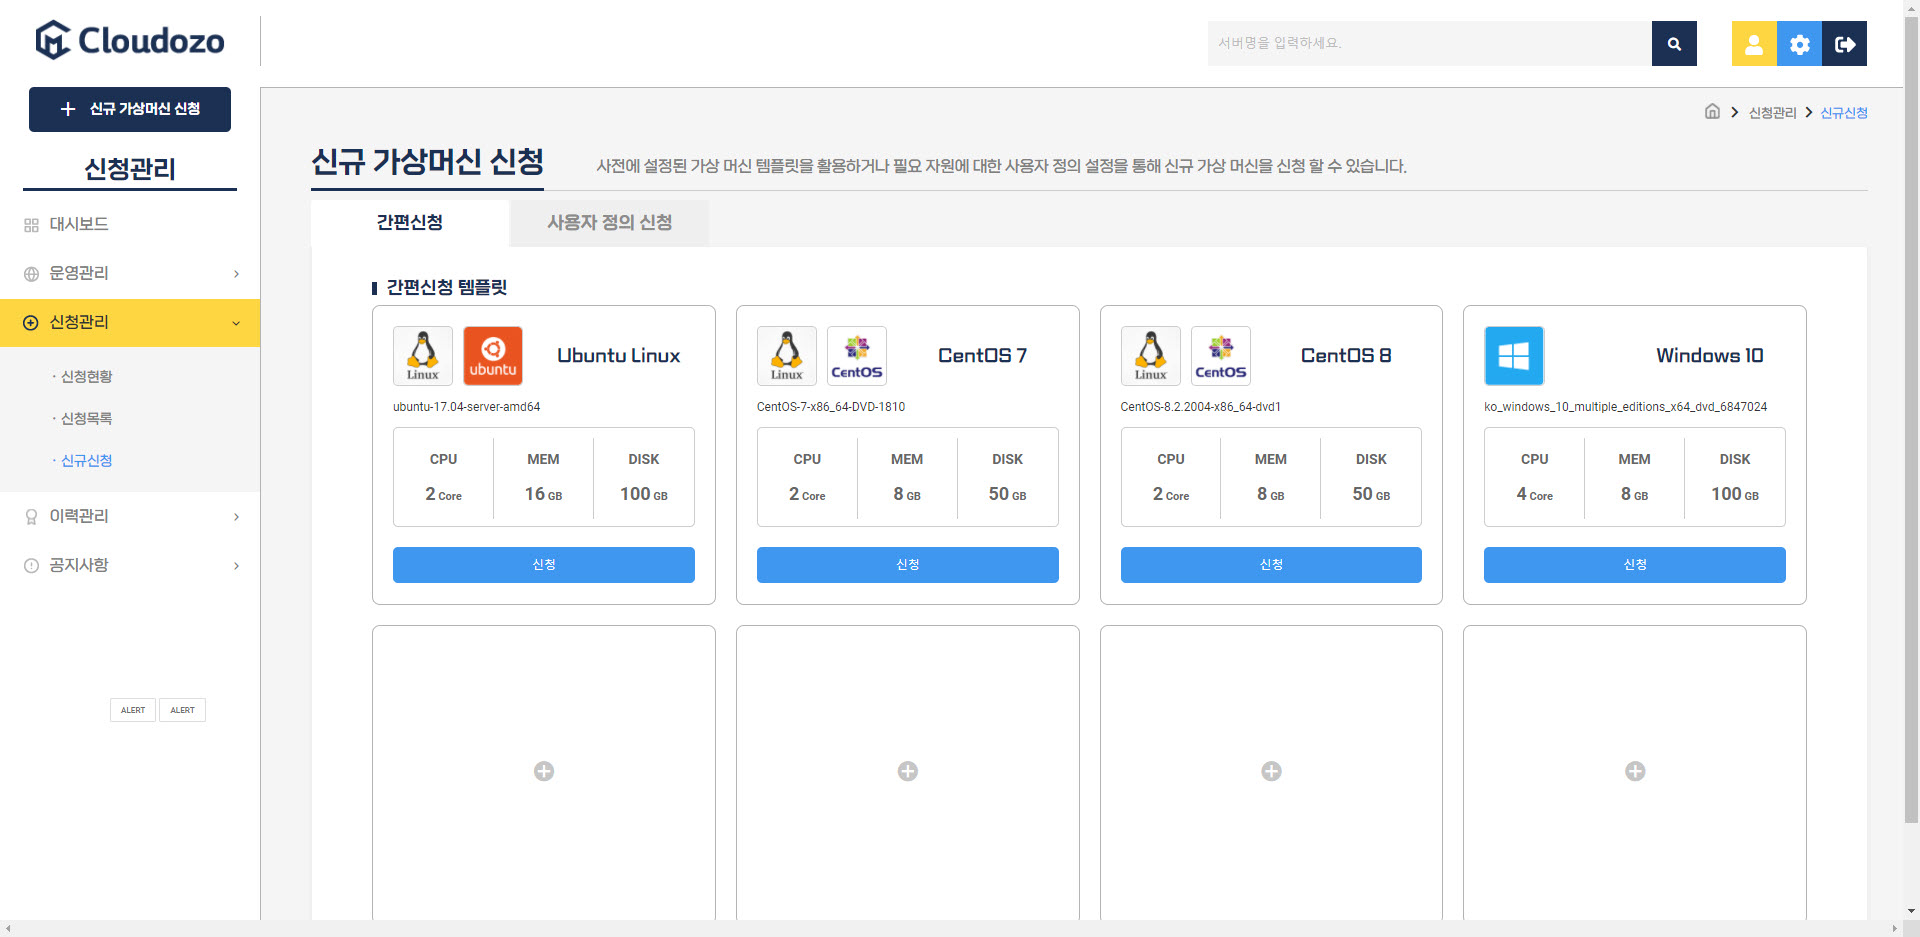Click the Cloudozo logo

coord(130,41)
